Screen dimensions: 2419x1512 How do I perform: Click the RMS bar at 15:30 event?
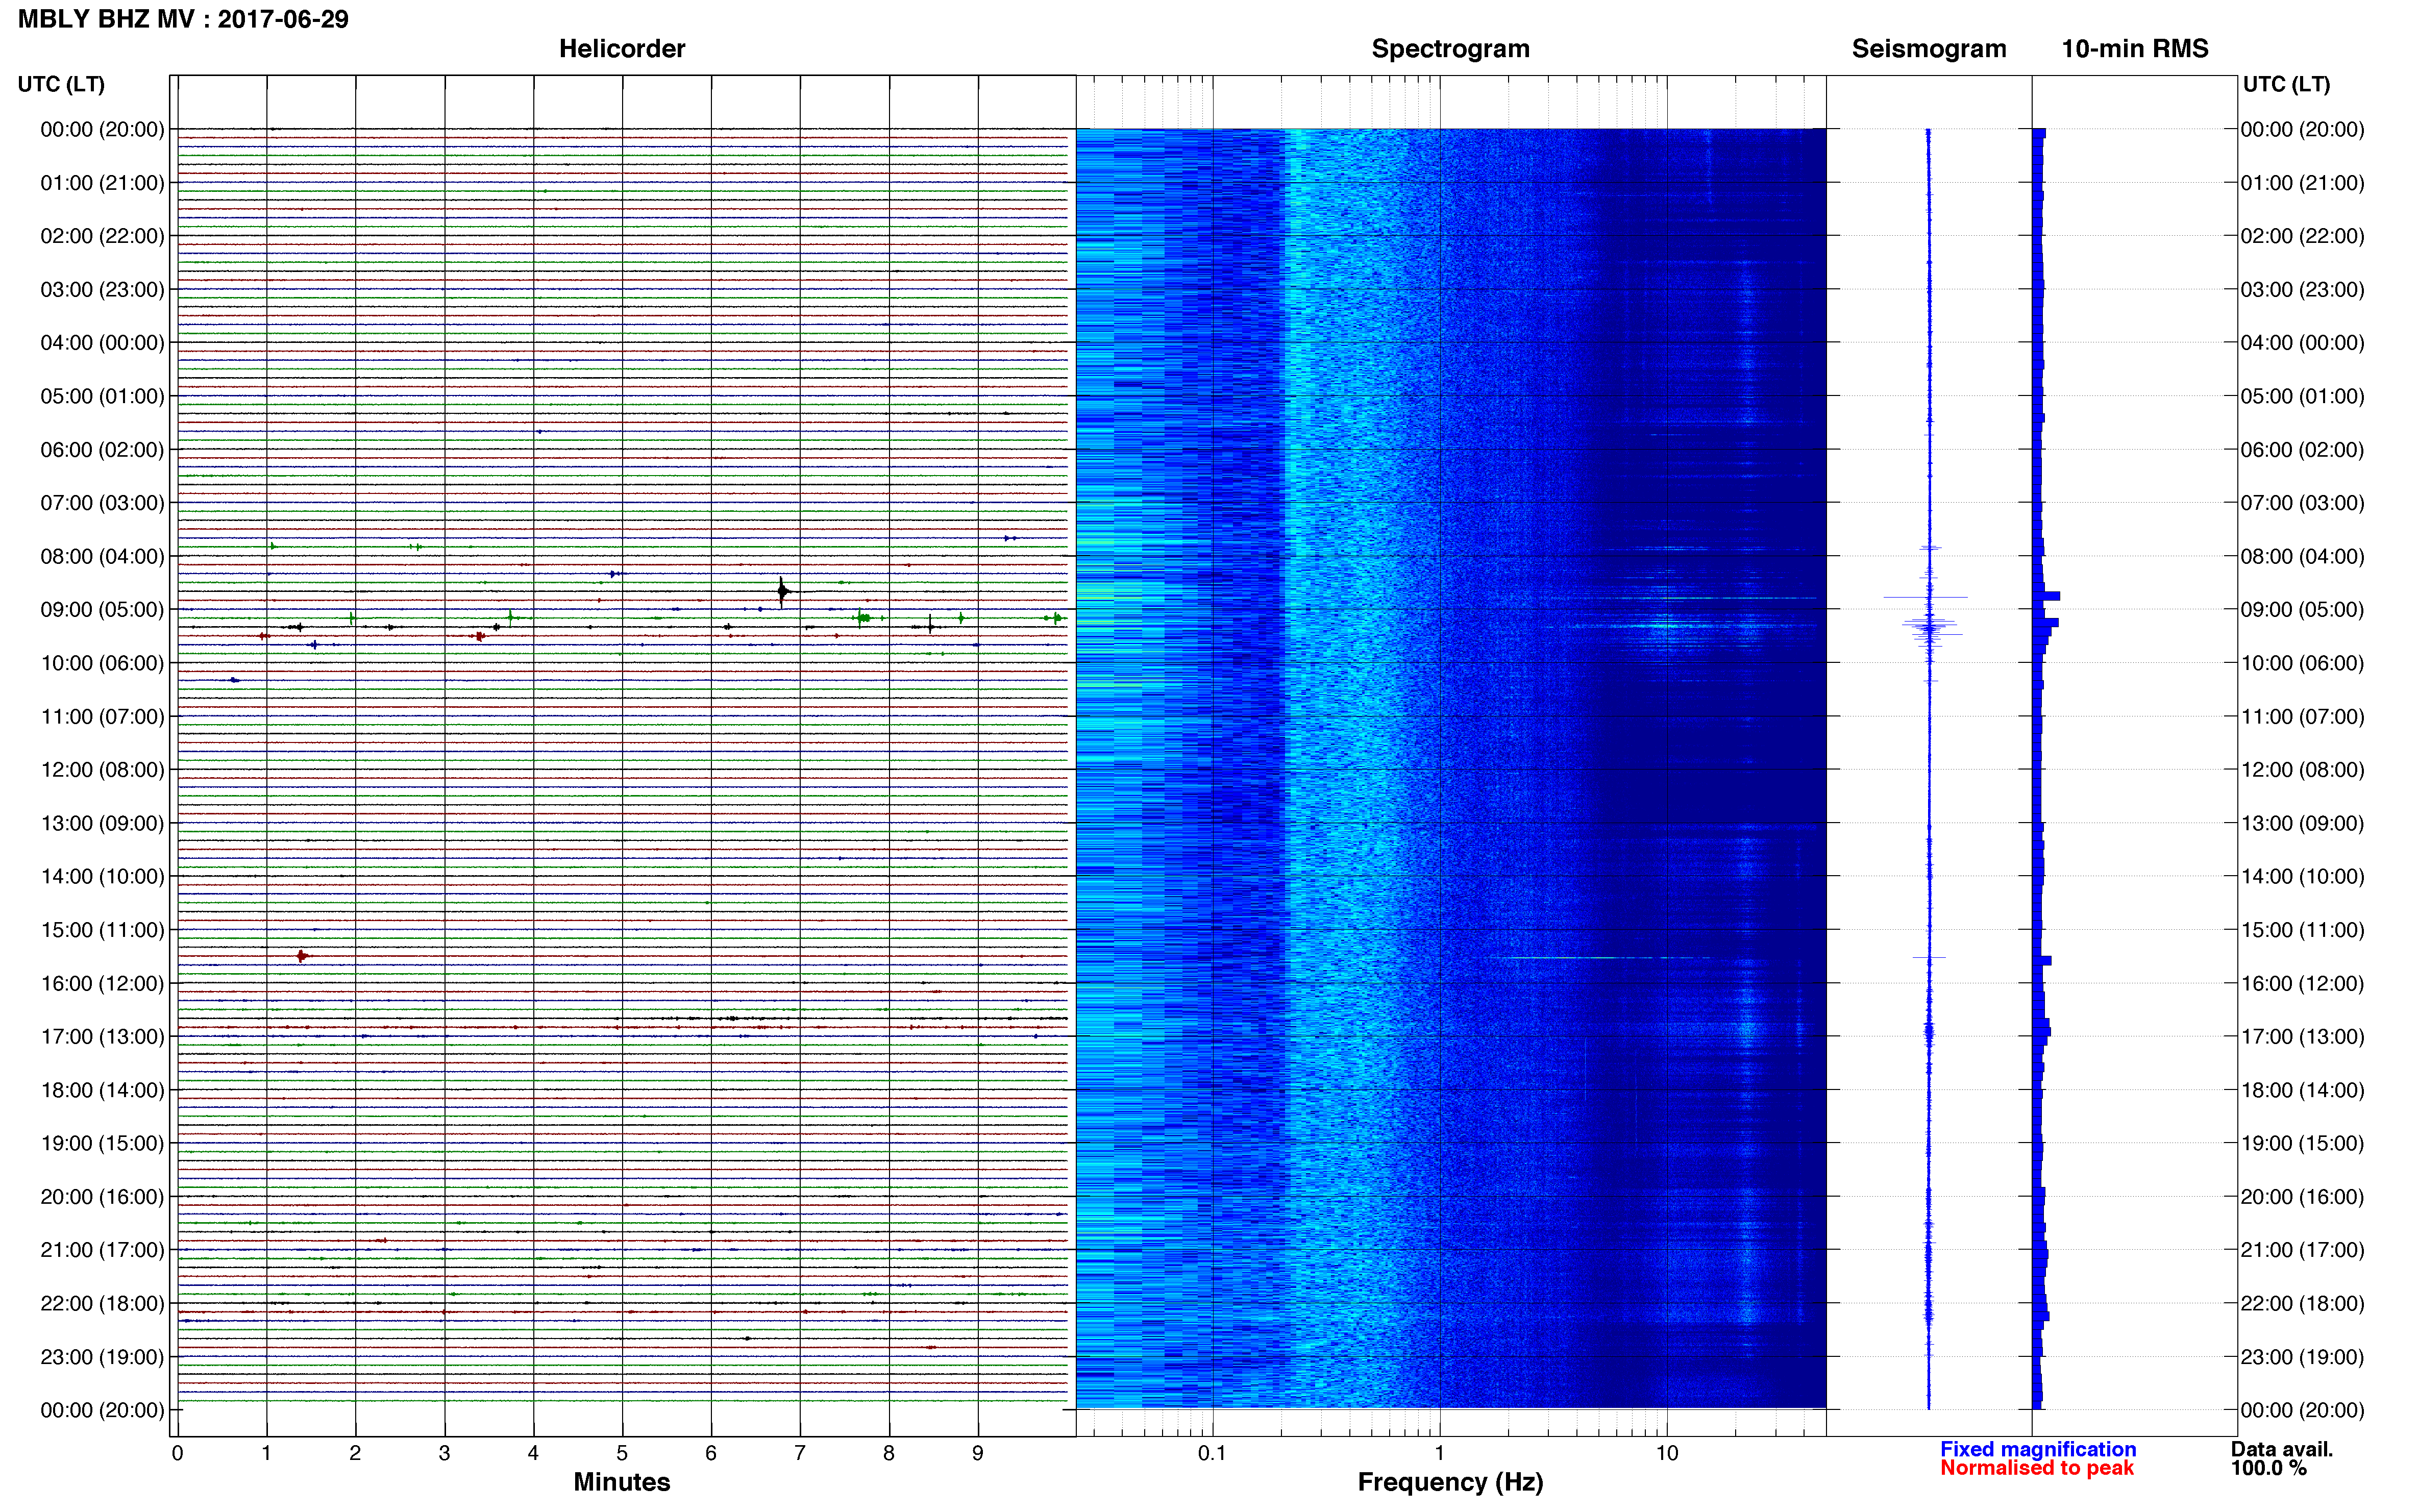click(2042, 961)
